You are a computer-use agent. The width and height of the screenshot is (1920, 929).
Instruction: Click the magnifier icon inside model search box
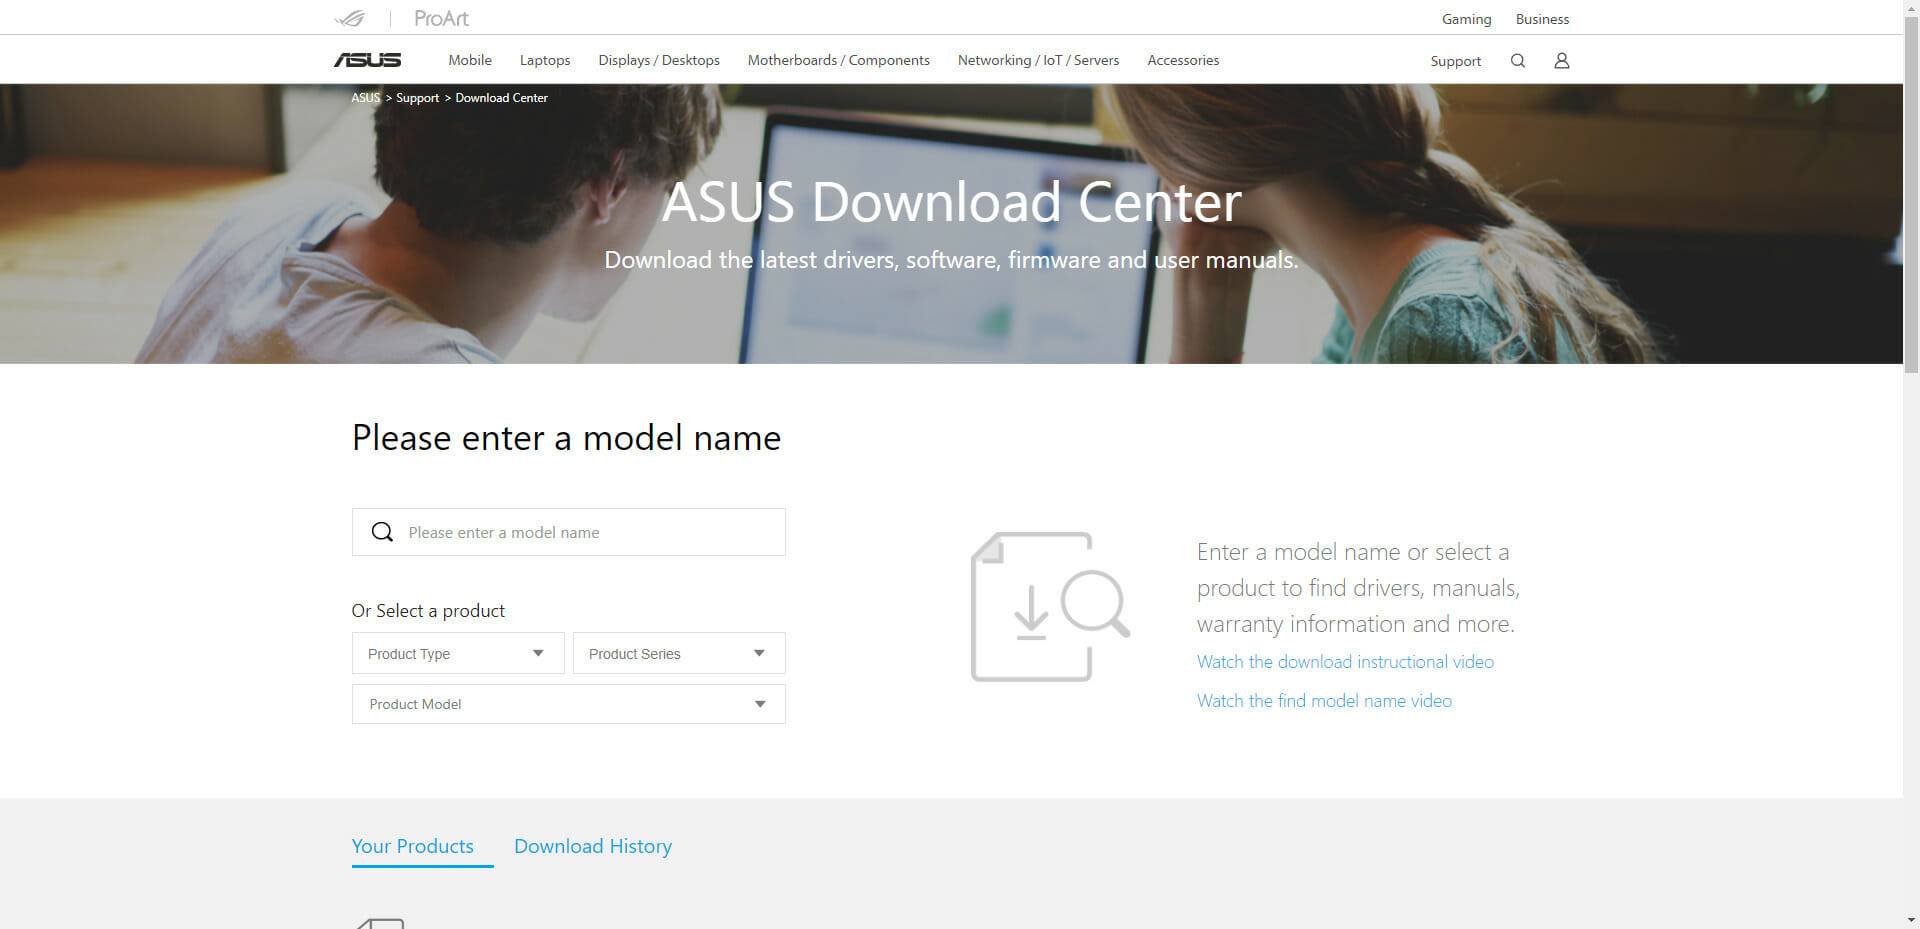click(382, 532)
